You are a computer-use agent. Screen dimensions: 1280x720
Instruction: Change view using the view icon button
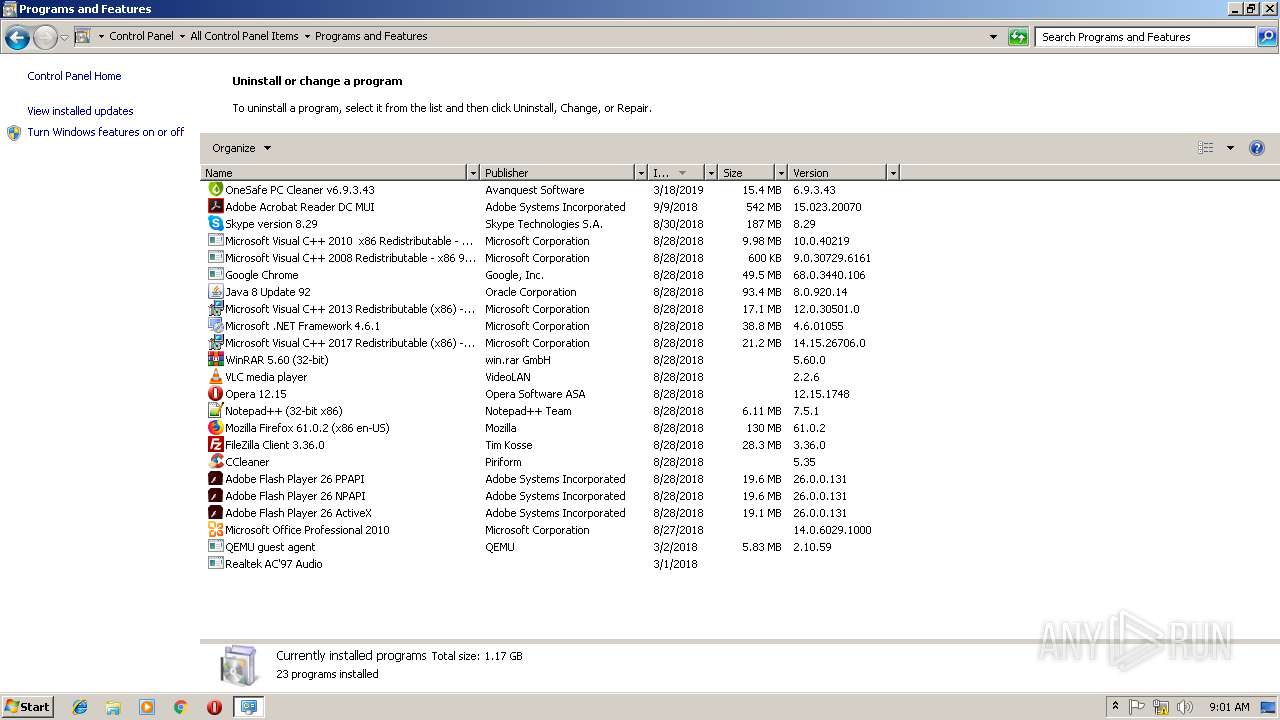(x=1206, y=148)
